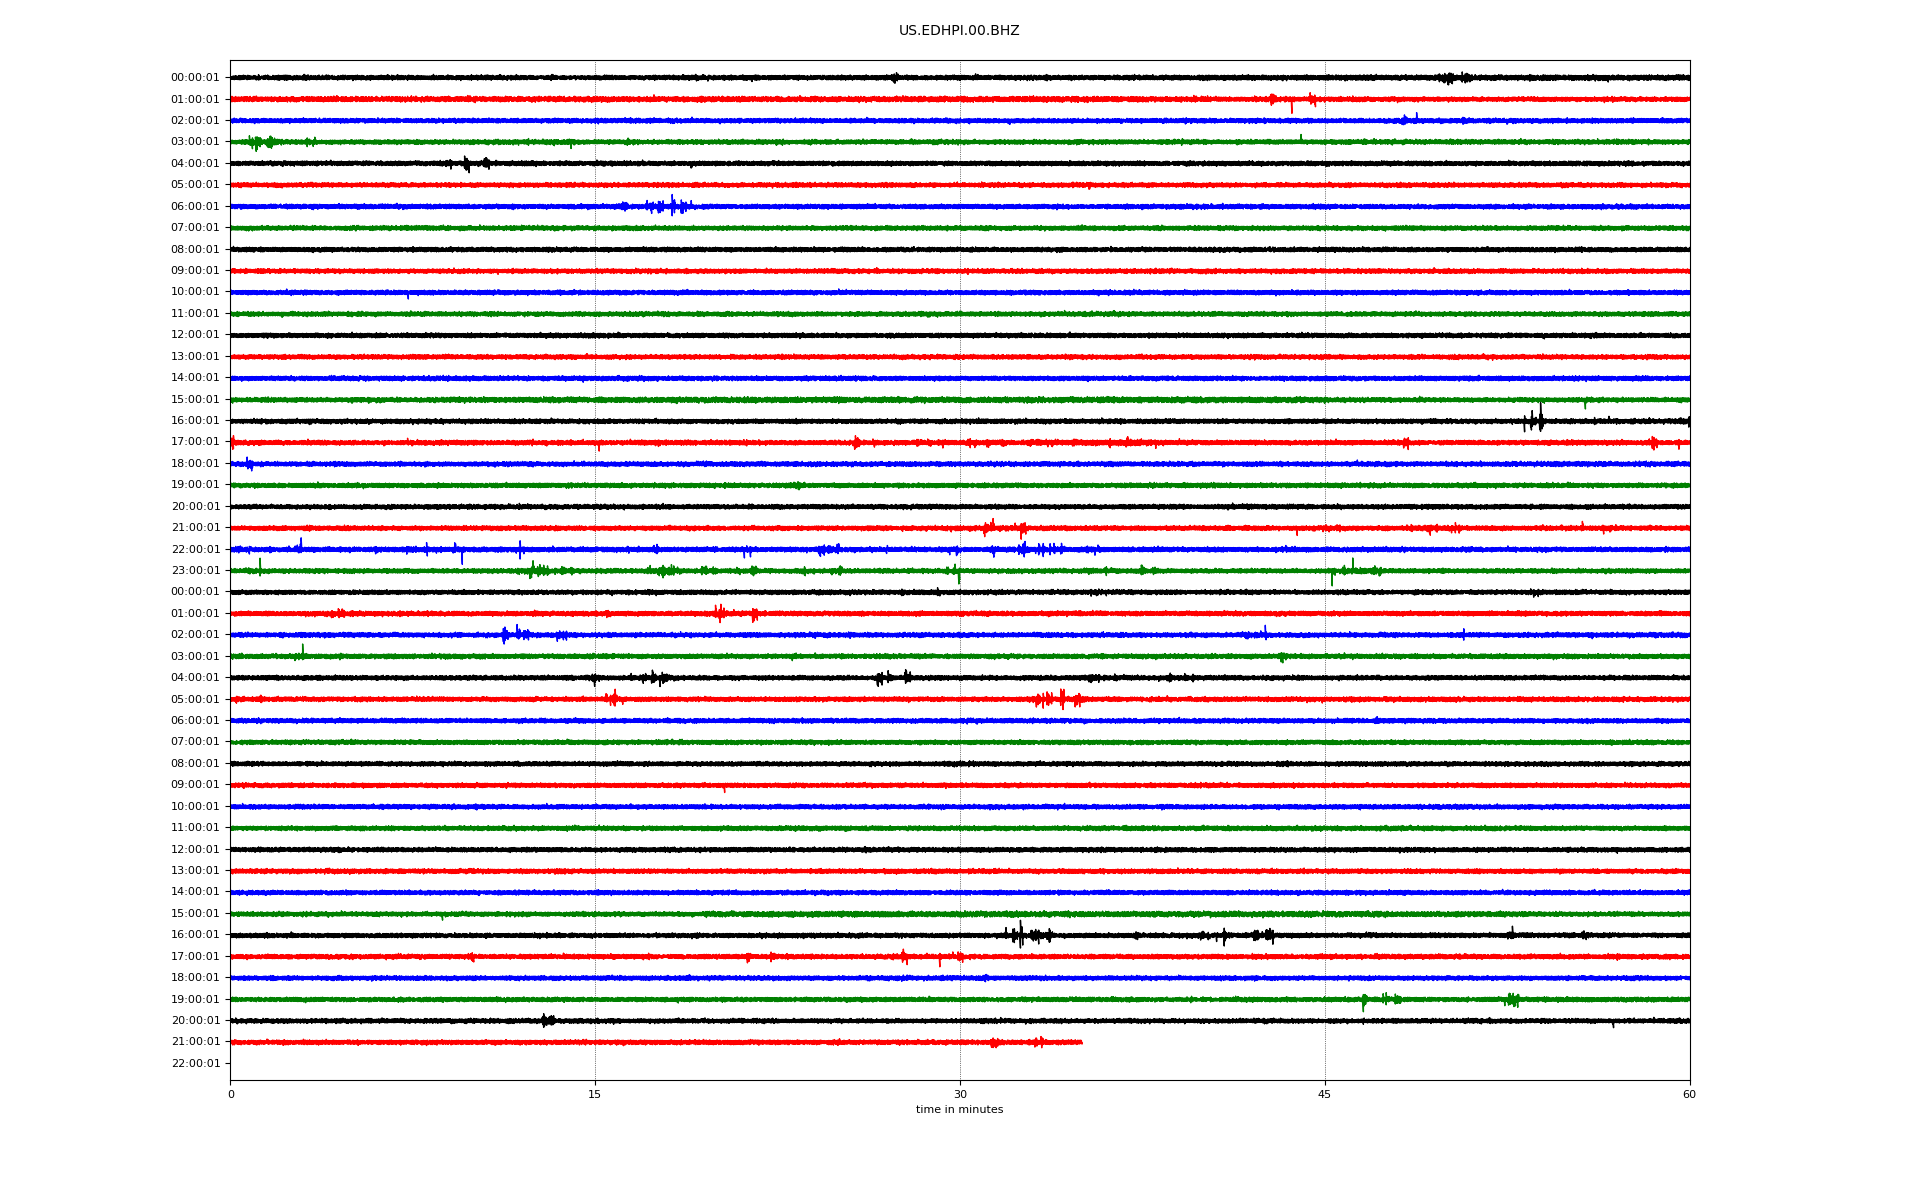Click the x-axis tick label 60
The height and width of the screenshot is (1200, 1920).
(x=1689, y=1094)
